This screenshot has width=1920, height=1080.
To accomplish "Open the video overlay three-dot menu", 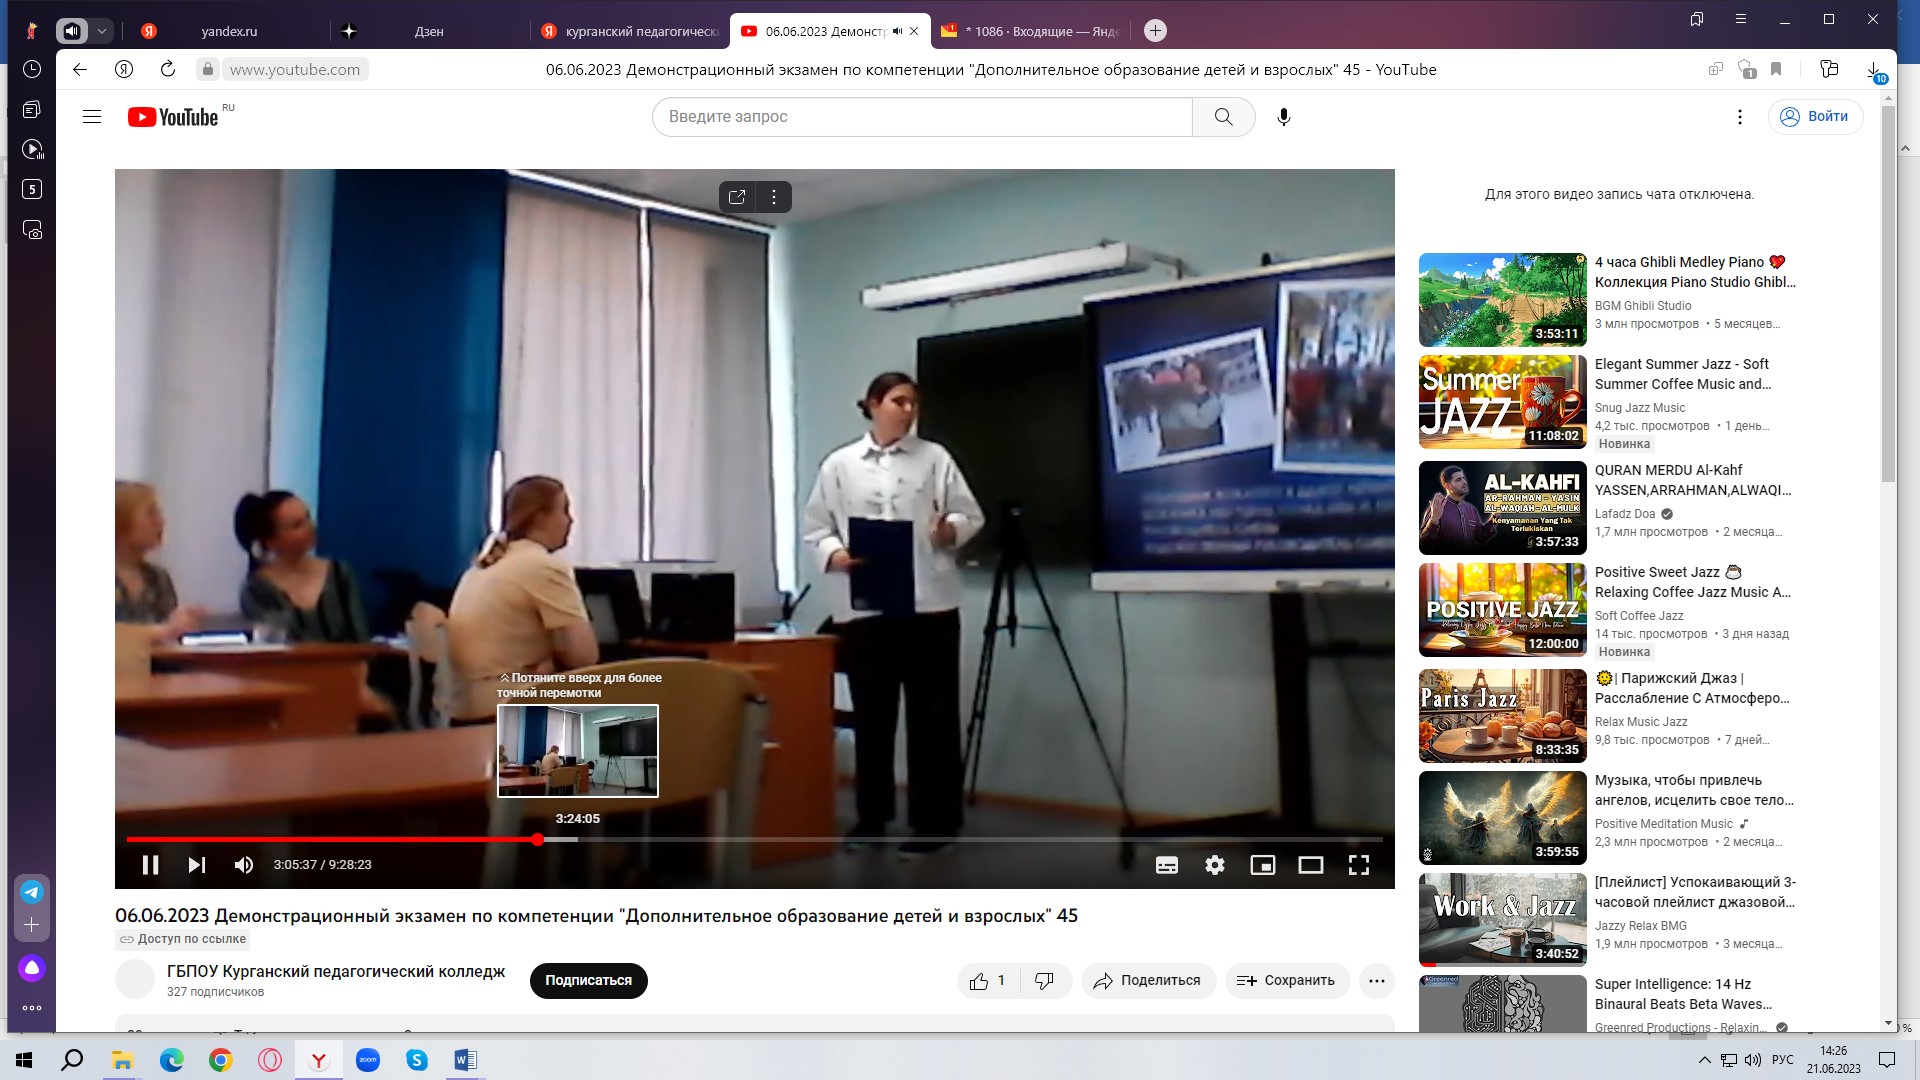I will pyautogui.click(x=774, y=197).
